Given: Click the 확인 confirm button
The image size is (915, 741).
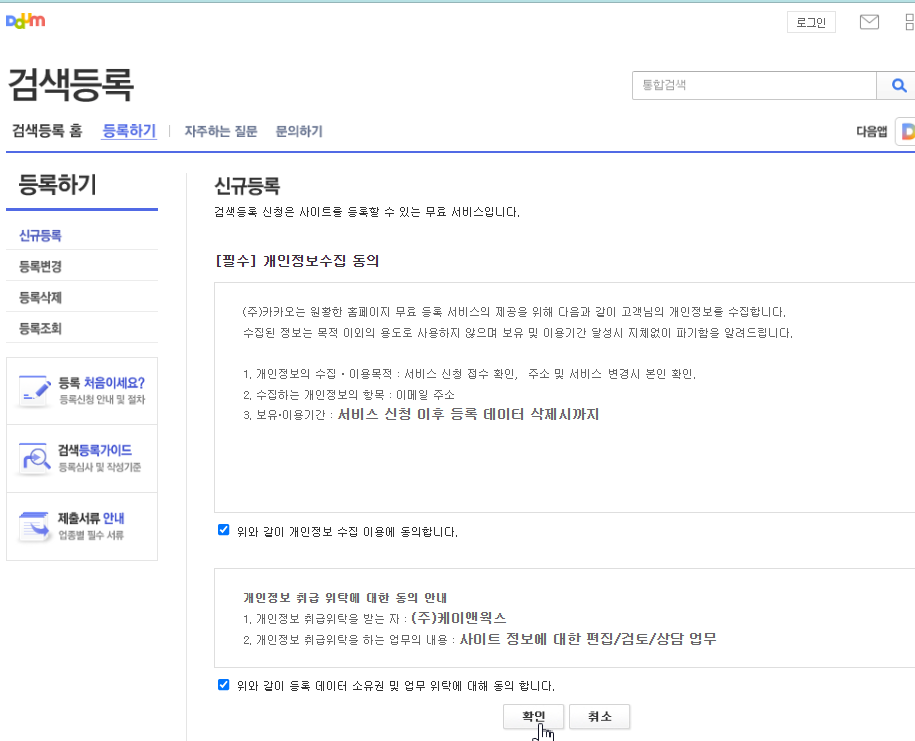Looking at the screenshot, I should tap(533, 716).
